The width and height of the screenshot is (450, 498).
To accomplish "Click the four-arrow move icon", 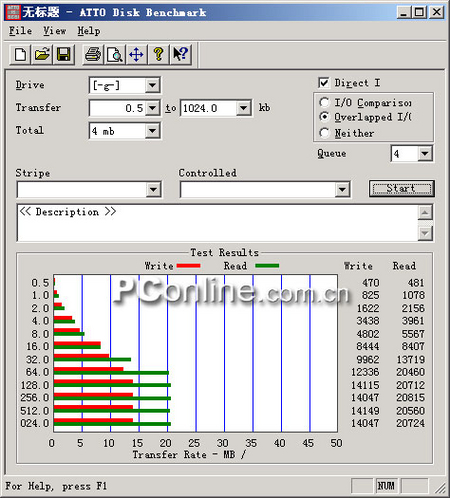I will (136, 54).
